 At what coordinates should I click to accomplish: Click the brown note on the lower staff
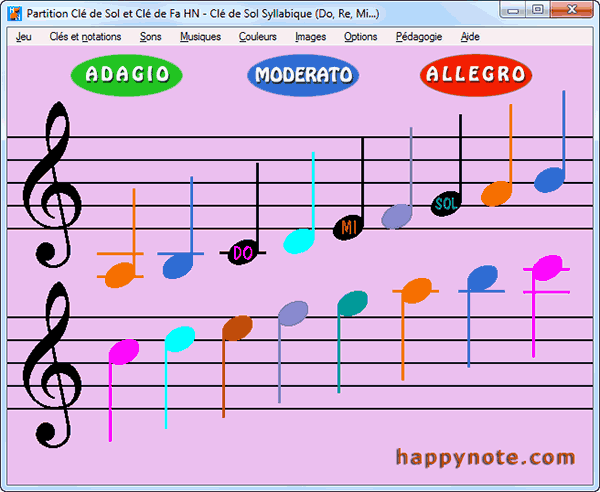click(237, 328)
